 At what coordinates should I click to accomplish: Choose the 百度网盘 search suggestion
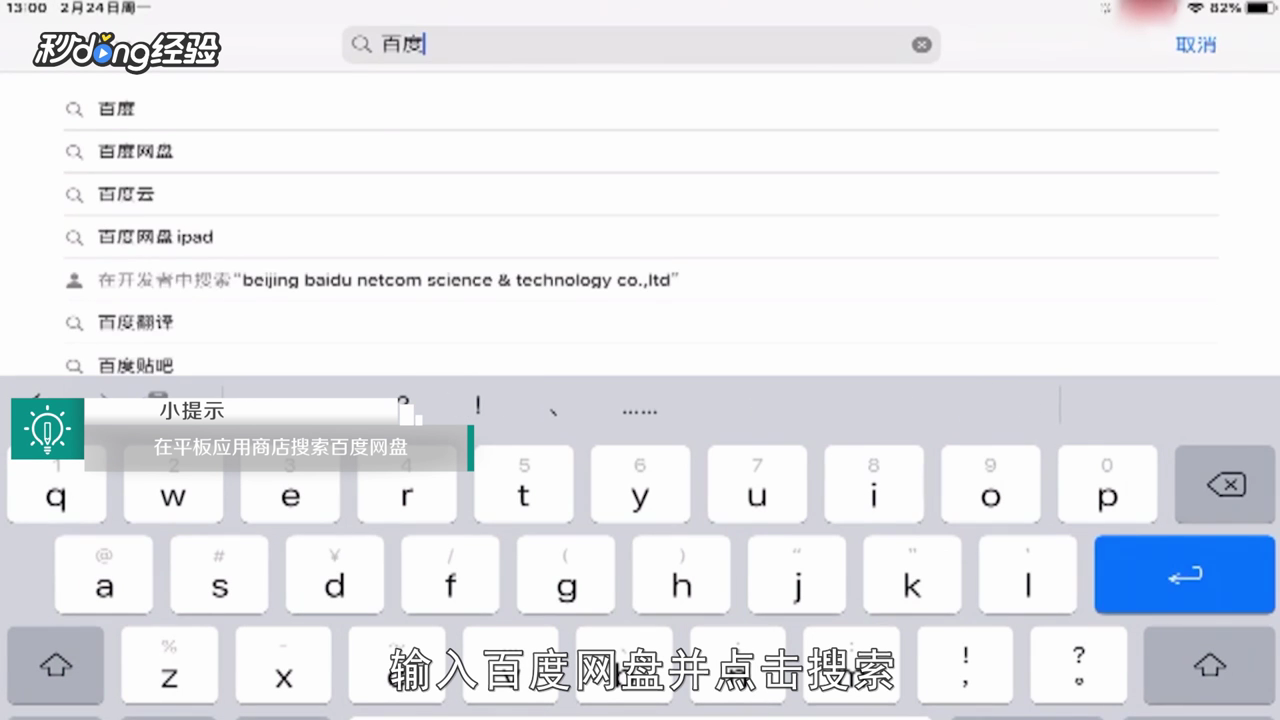pyautogui.click(x=641, y=152)
